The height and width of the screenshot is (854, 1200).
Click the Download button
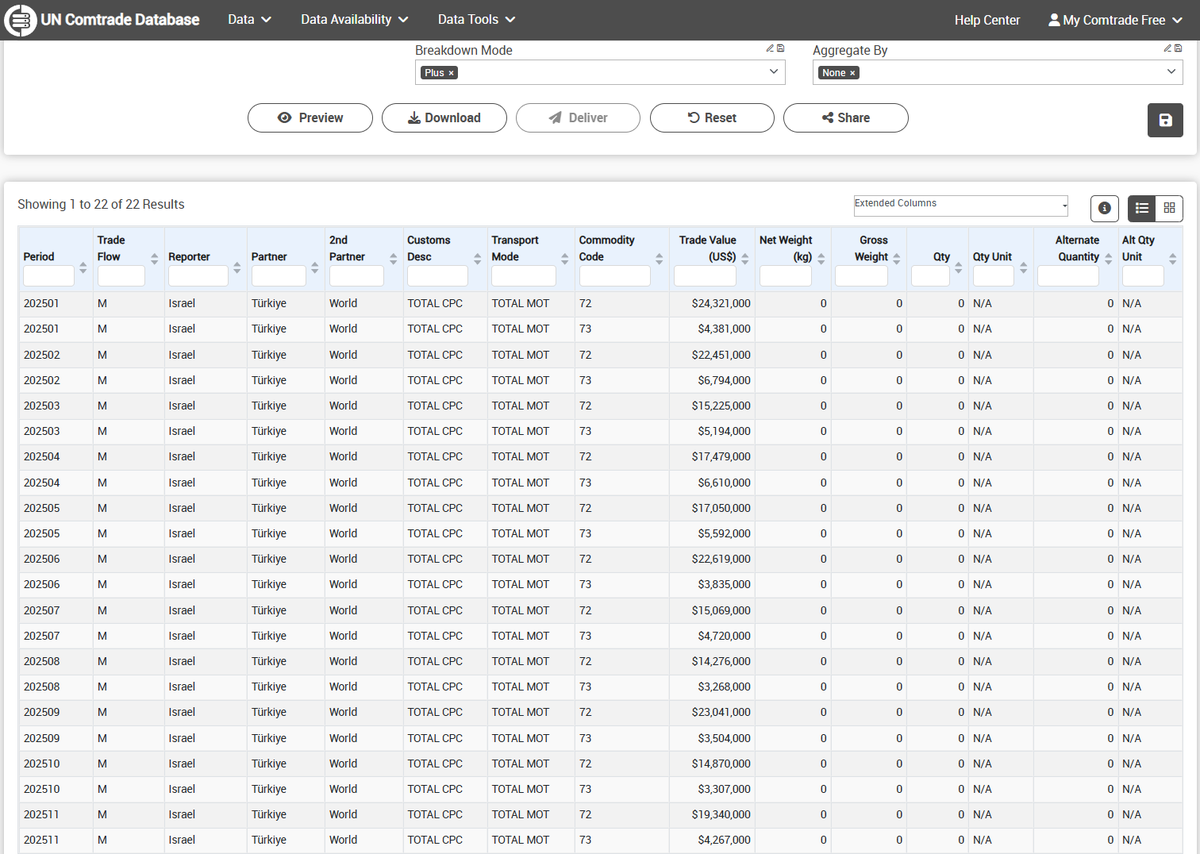444,118
